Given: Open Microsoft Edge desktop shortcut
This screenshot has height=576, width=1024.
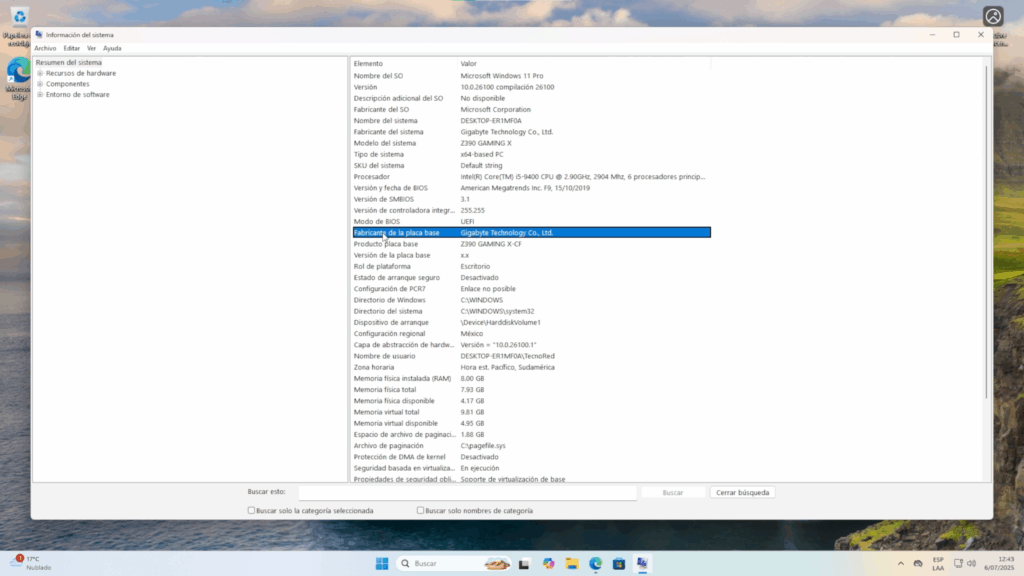Looking at the screenshot, I should coord(18,78).
